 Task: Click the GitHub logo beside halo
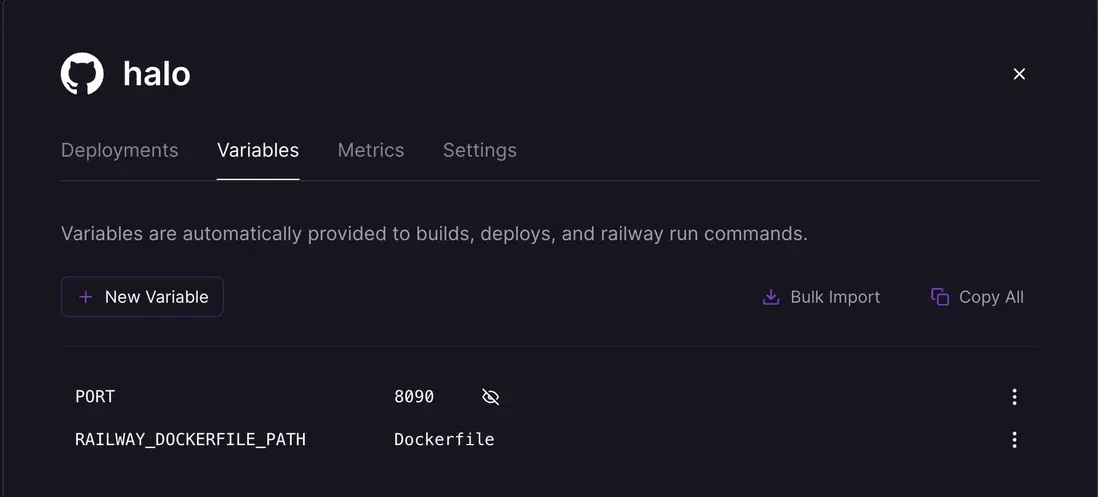82,74
